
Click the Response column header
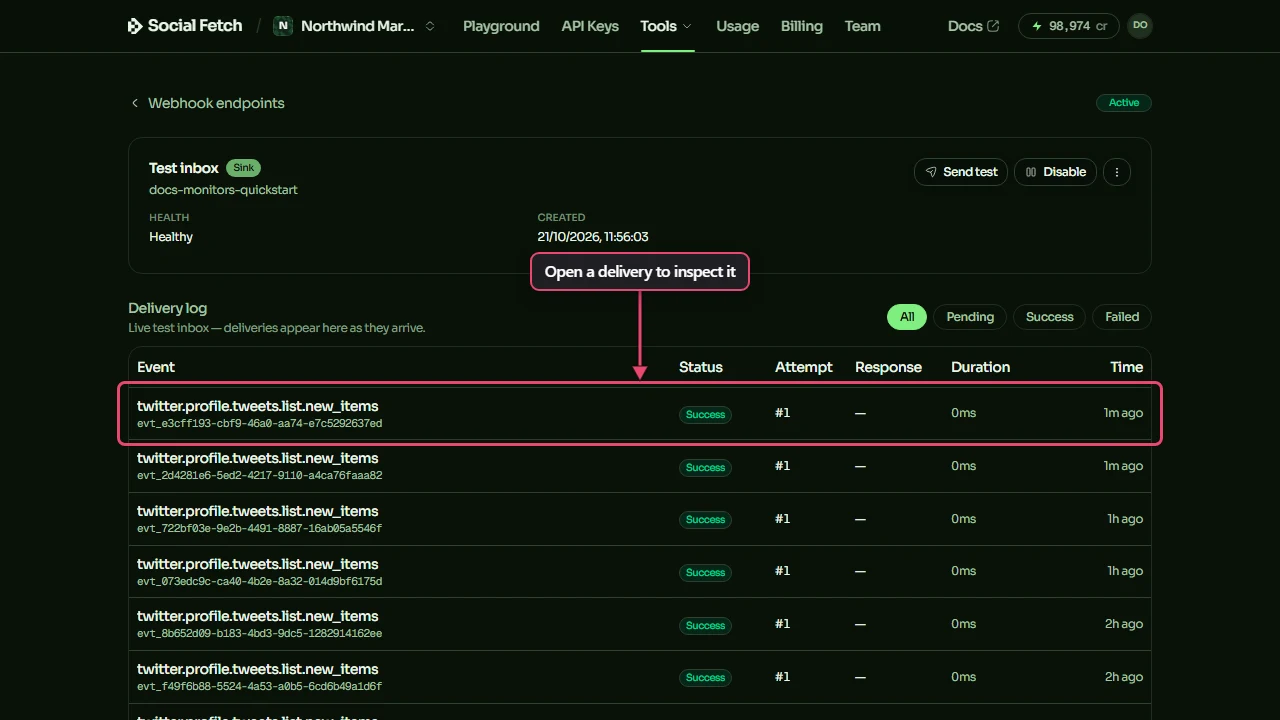[888, 367]
